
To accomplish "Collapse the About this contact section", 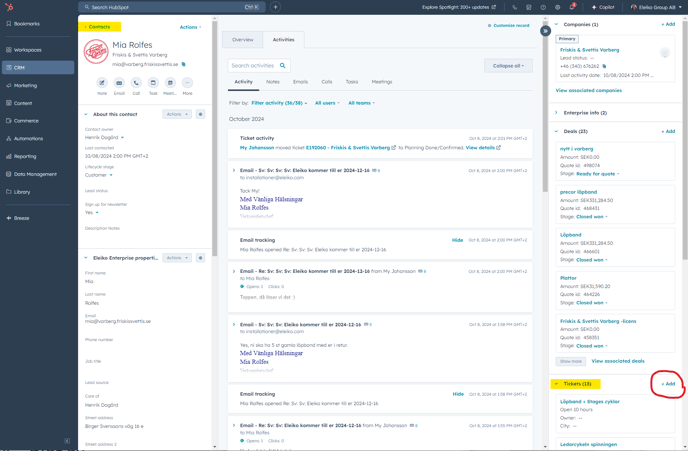I will (x=86, y=114).
